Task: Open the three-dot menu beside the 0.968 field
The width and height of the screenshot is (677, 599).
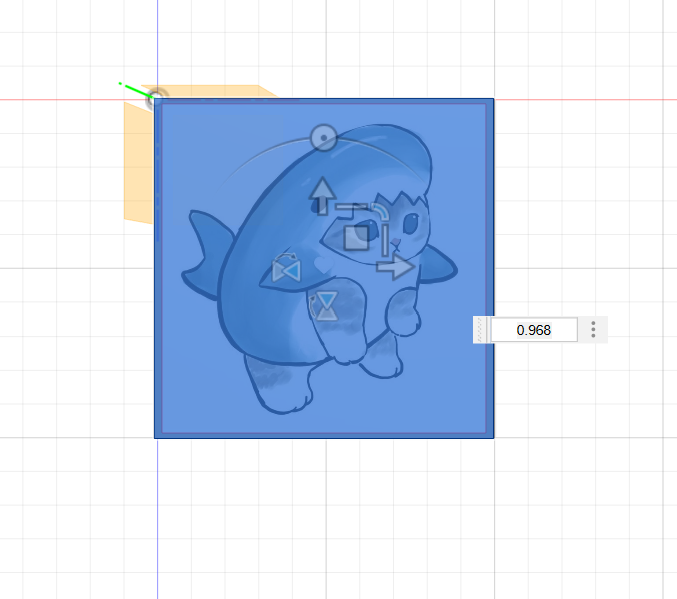Action: tap(593, 330)
